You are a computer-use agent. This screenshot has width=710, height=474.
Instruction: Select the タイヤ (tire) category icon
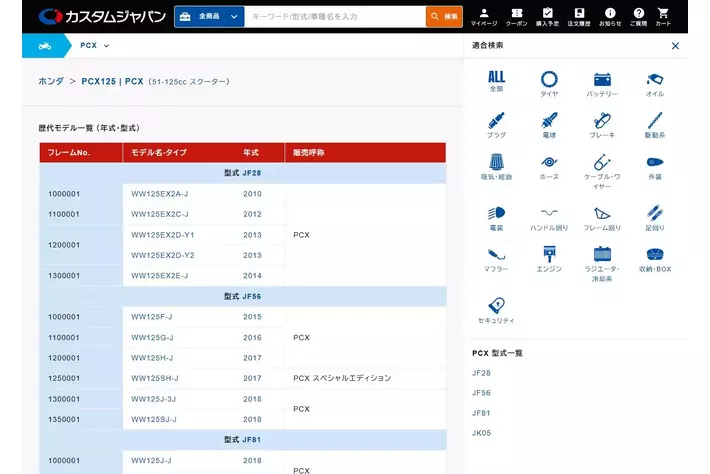pyautogui.click(x=549, y=83)
